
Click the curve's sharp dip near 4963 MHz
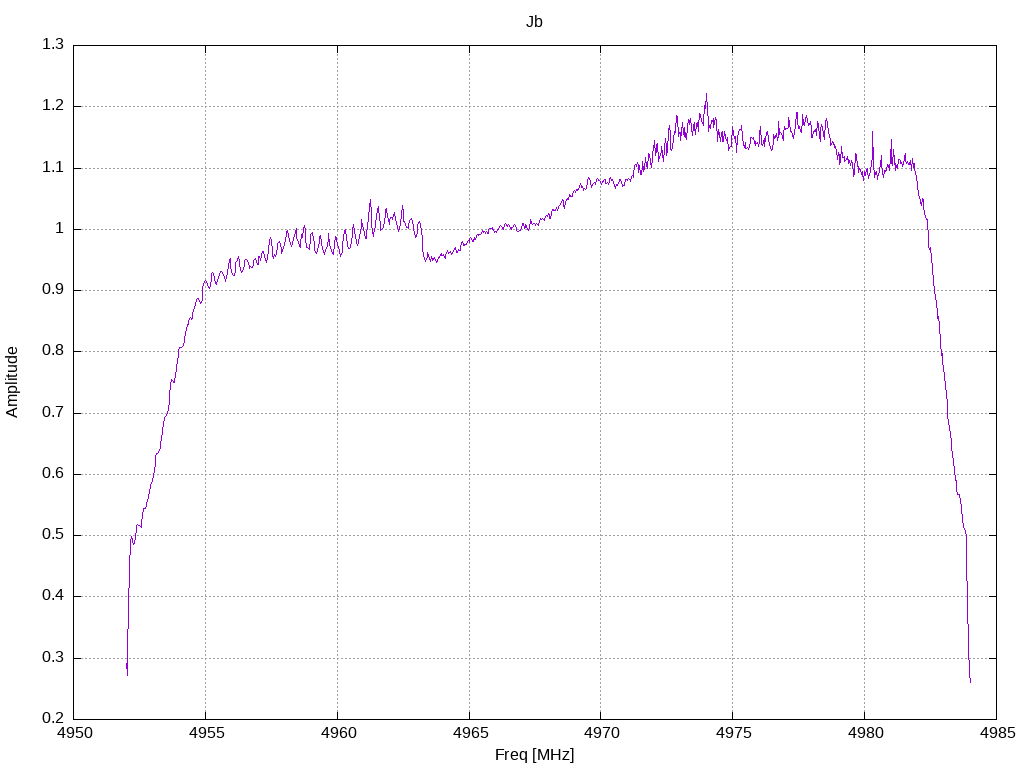425,258
